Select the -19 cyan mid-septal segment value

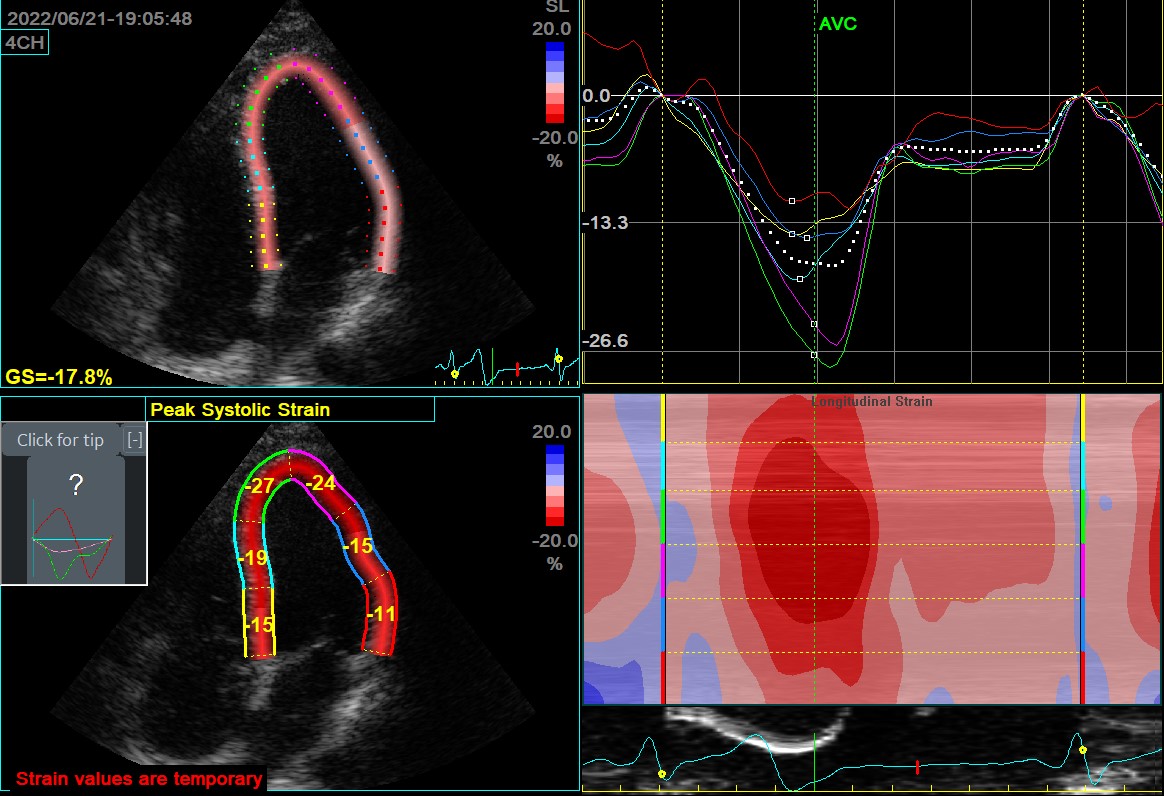(254, 558)
